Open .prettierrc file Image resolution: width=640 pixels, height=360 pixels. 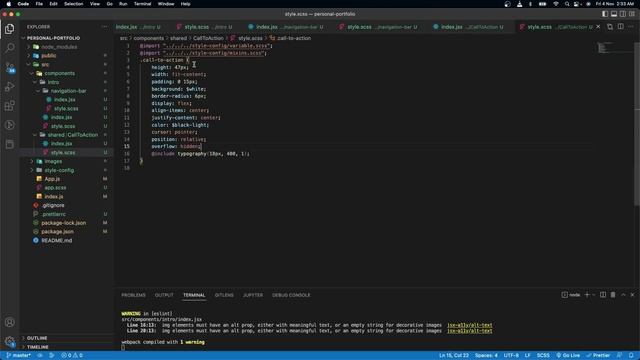point(53,214)
